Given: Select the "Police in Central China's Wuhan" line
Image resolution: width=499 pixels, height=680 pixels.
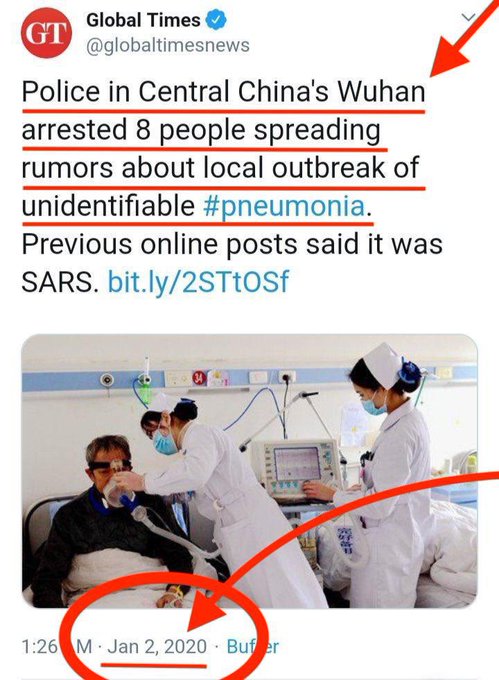Looking at the screenshot, I should click(x=223, y=92).
